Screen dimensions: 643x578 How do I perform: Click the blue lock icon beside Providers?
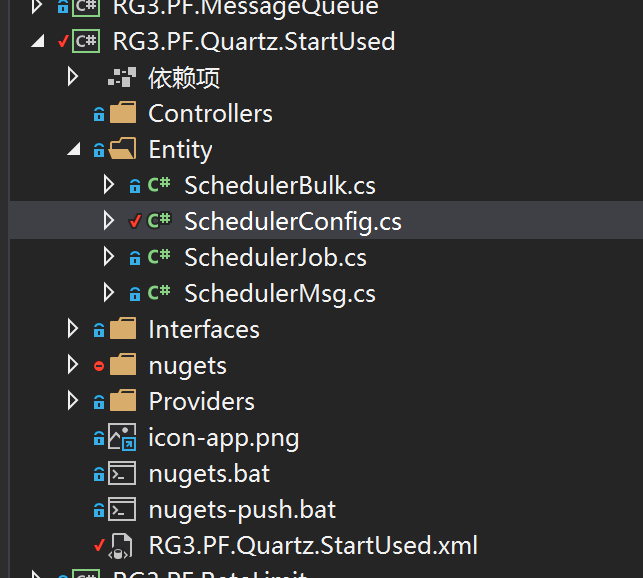[99, 402]
